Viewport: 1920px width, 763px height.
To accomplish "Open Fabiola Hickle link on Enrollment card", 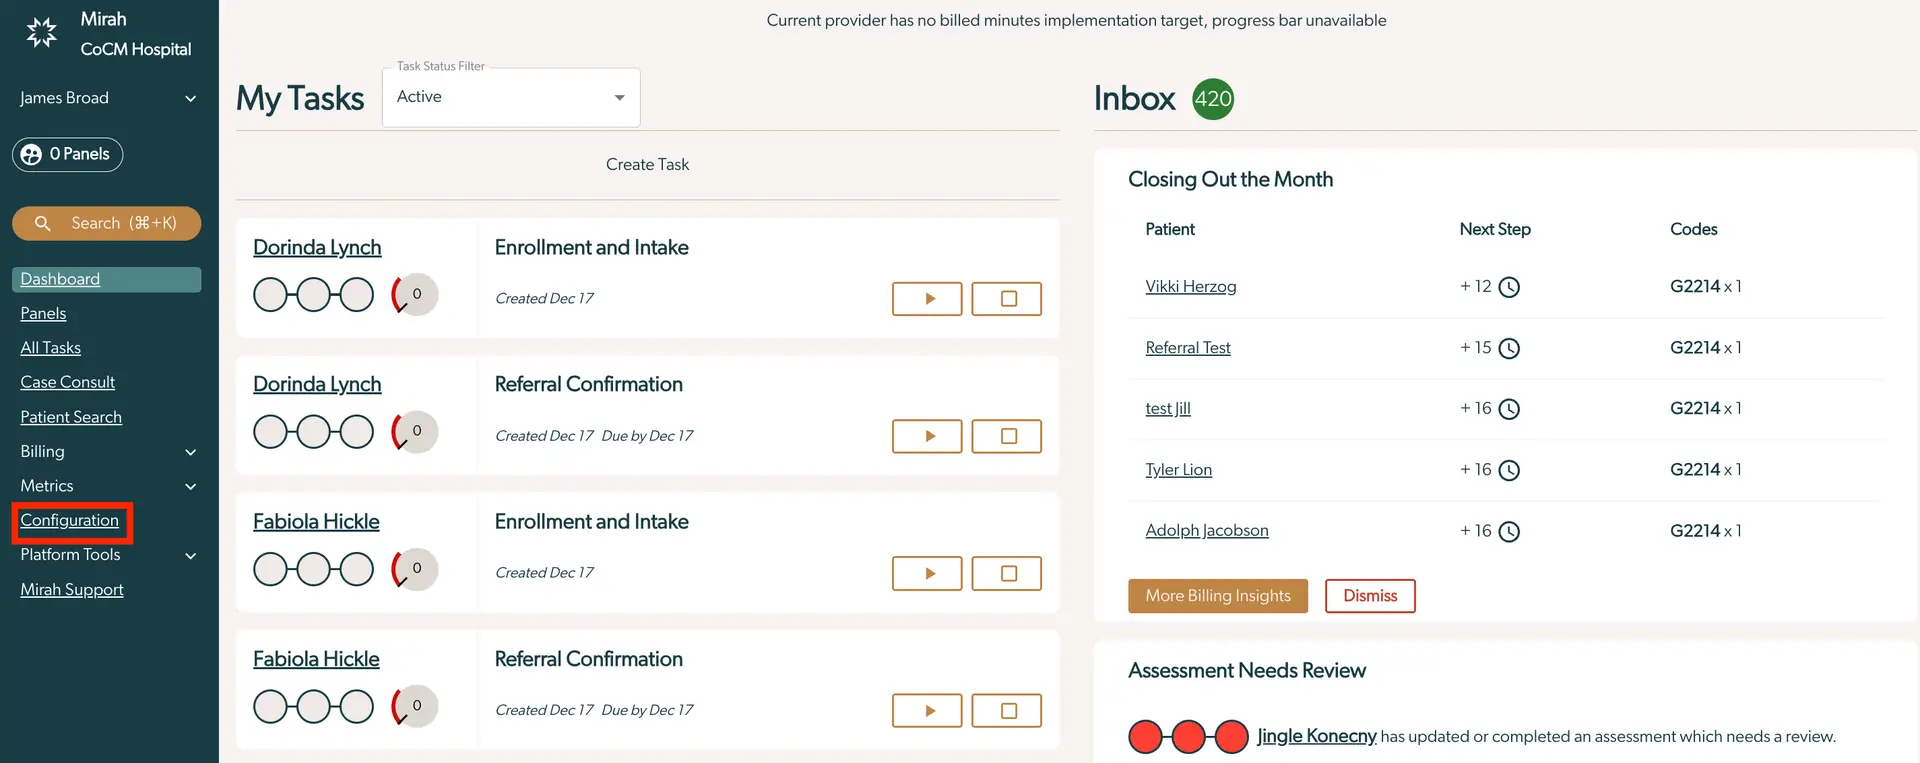I will 316,521.
